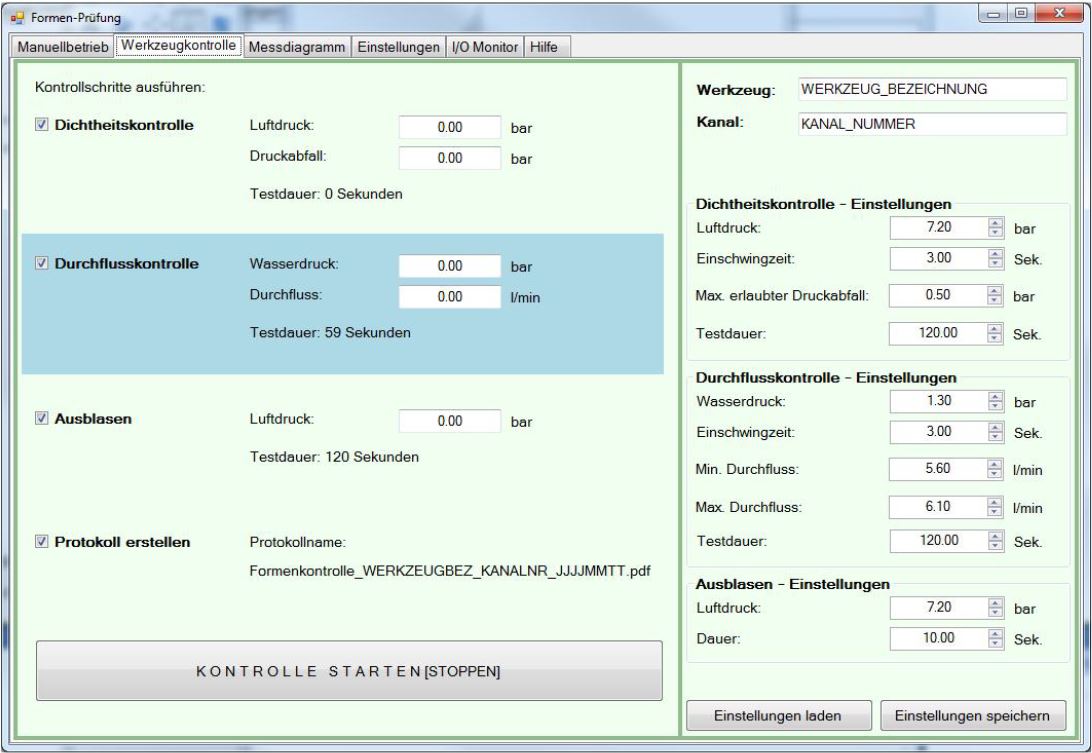Click Einstellungen speichern button
The height and width of the screenshot is (753, 1092).
973,716
